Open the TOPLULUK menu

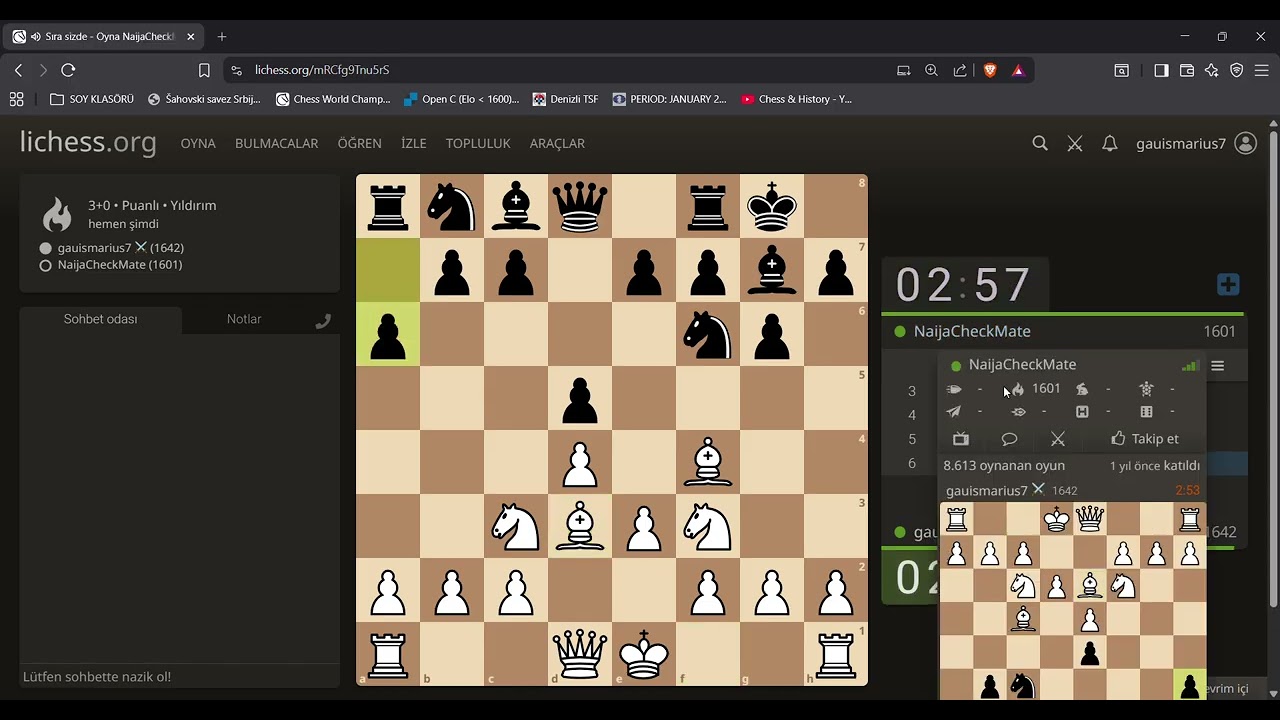[478, 143]
